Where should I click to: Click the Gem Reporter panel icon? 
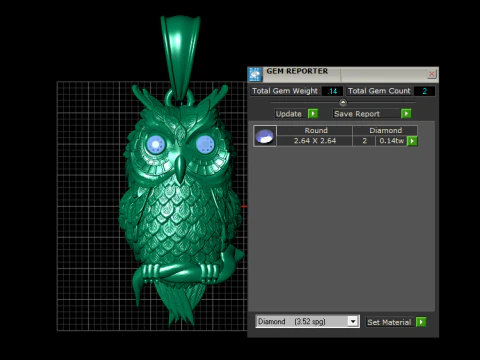(255, 74)
